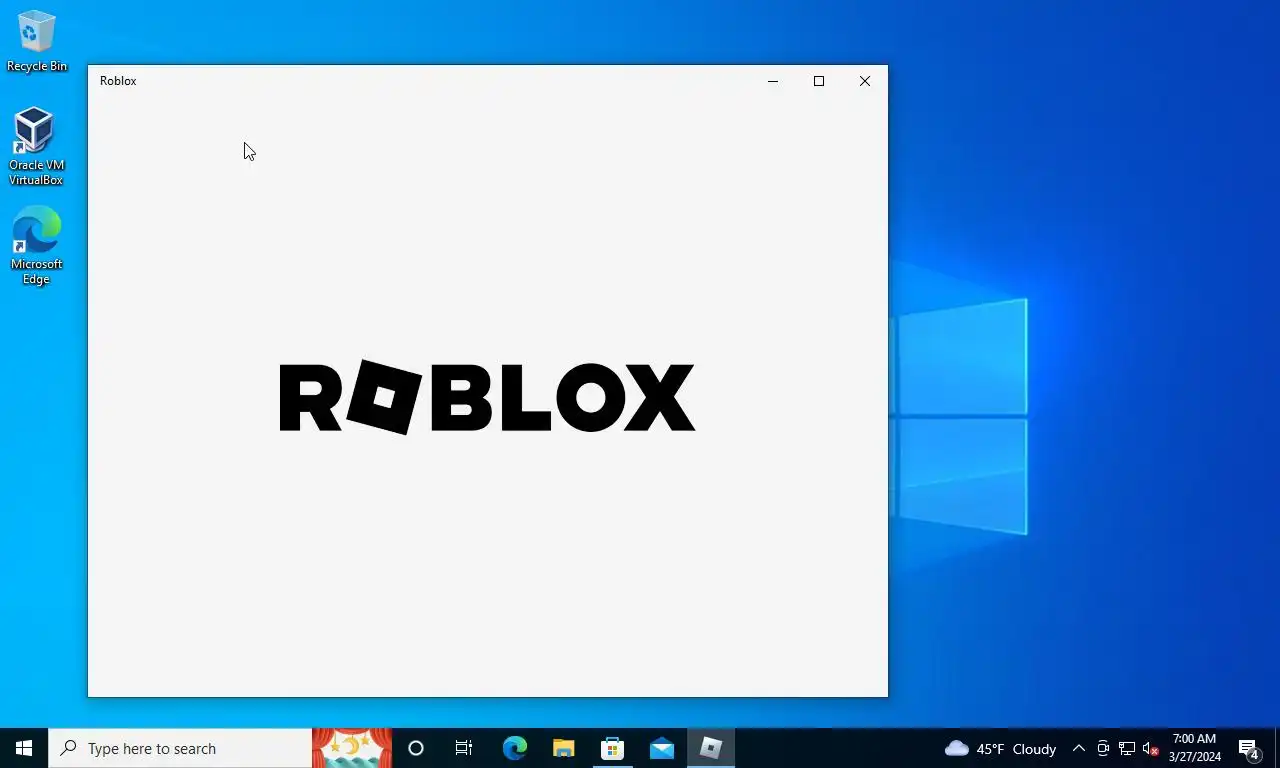Screen dimensions: 1280x768
Task: Open File Explorer from the taskbar
Action: click(563, 748)
